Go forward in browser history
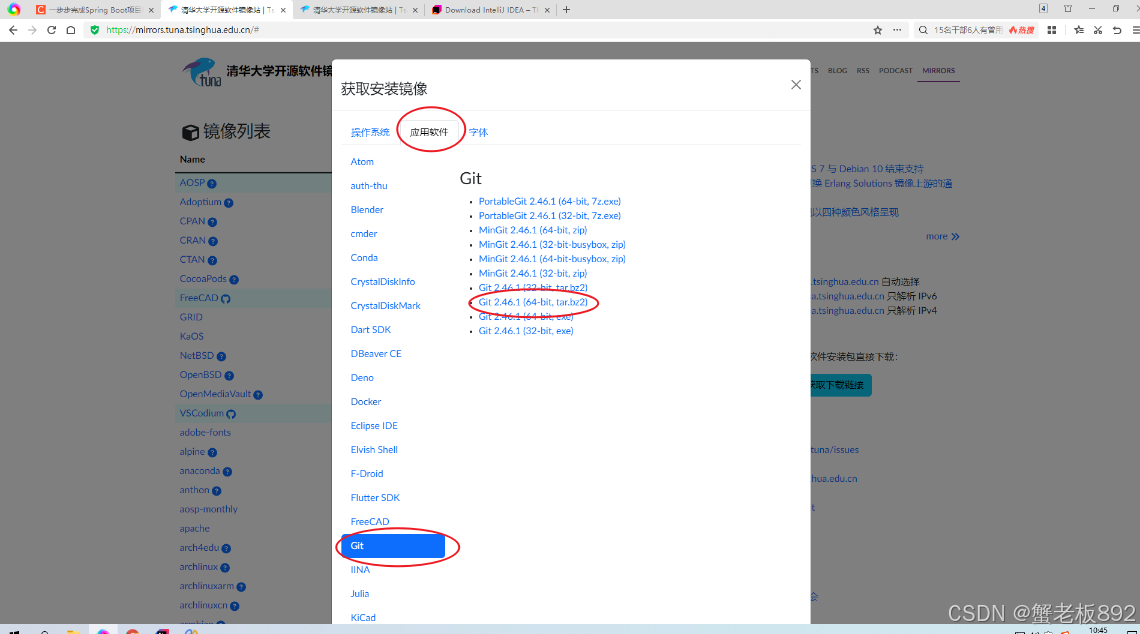The image size is (1140, 634). (32, 30)
